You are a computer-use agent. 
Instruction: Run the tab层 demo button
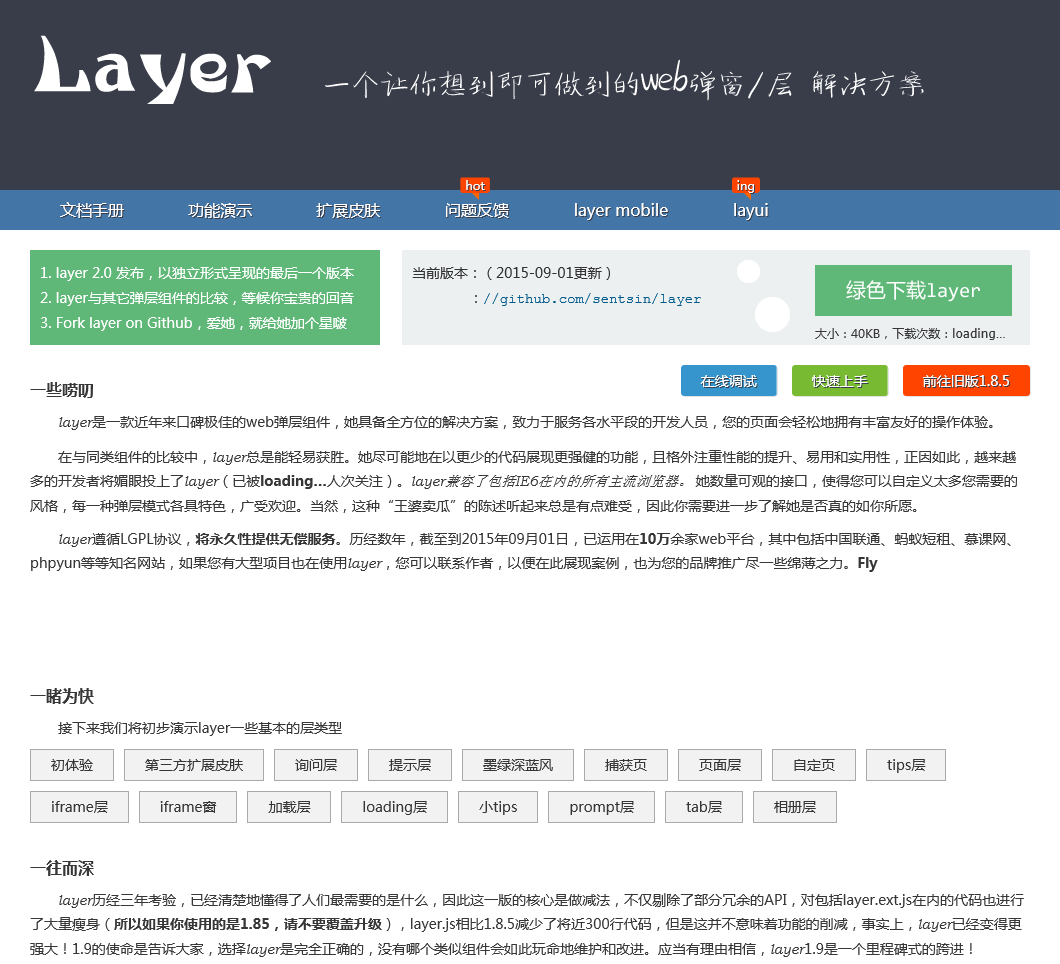pyautogui.click(x=704, y=807)
